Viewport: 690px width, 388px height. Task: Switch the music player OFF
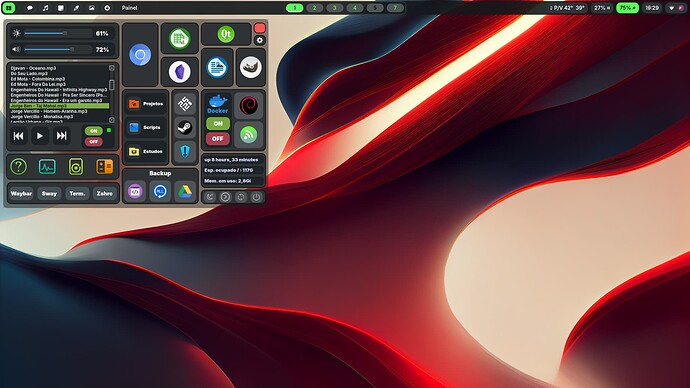tap(94, 142)
